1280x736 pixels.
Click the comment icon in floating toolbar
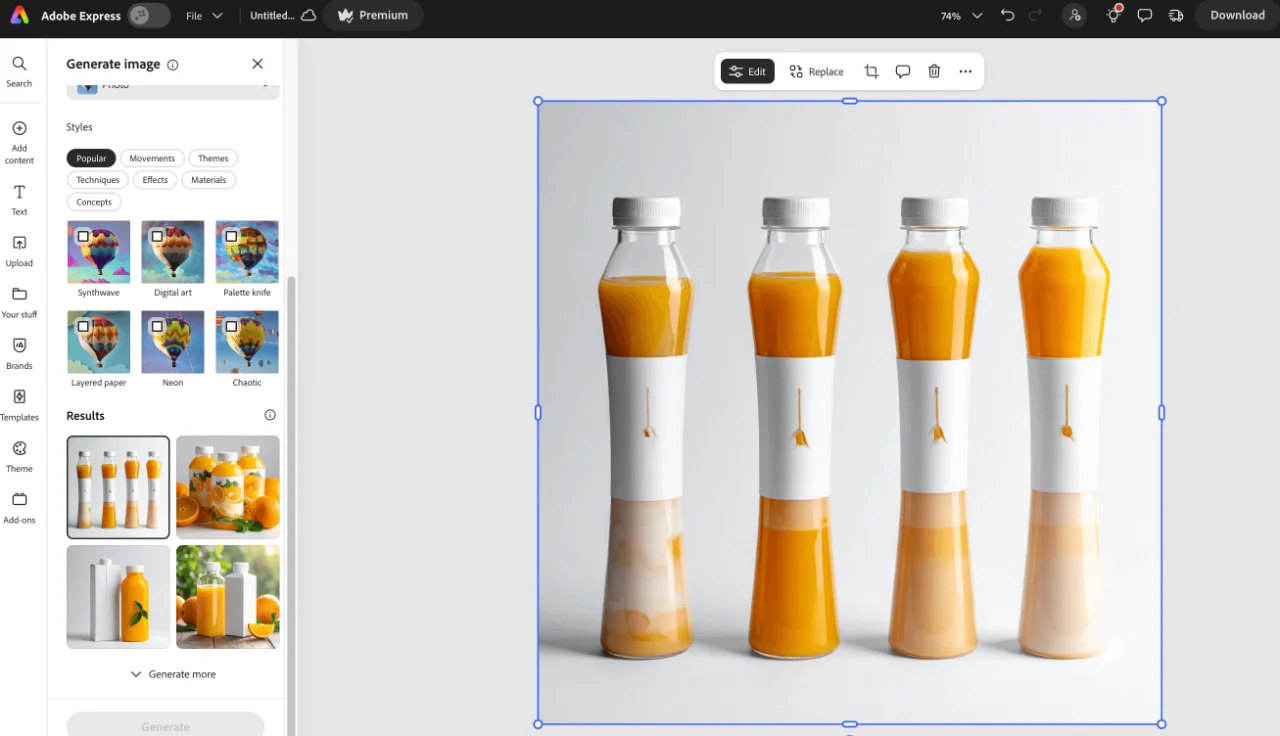[x=903, y=72]
